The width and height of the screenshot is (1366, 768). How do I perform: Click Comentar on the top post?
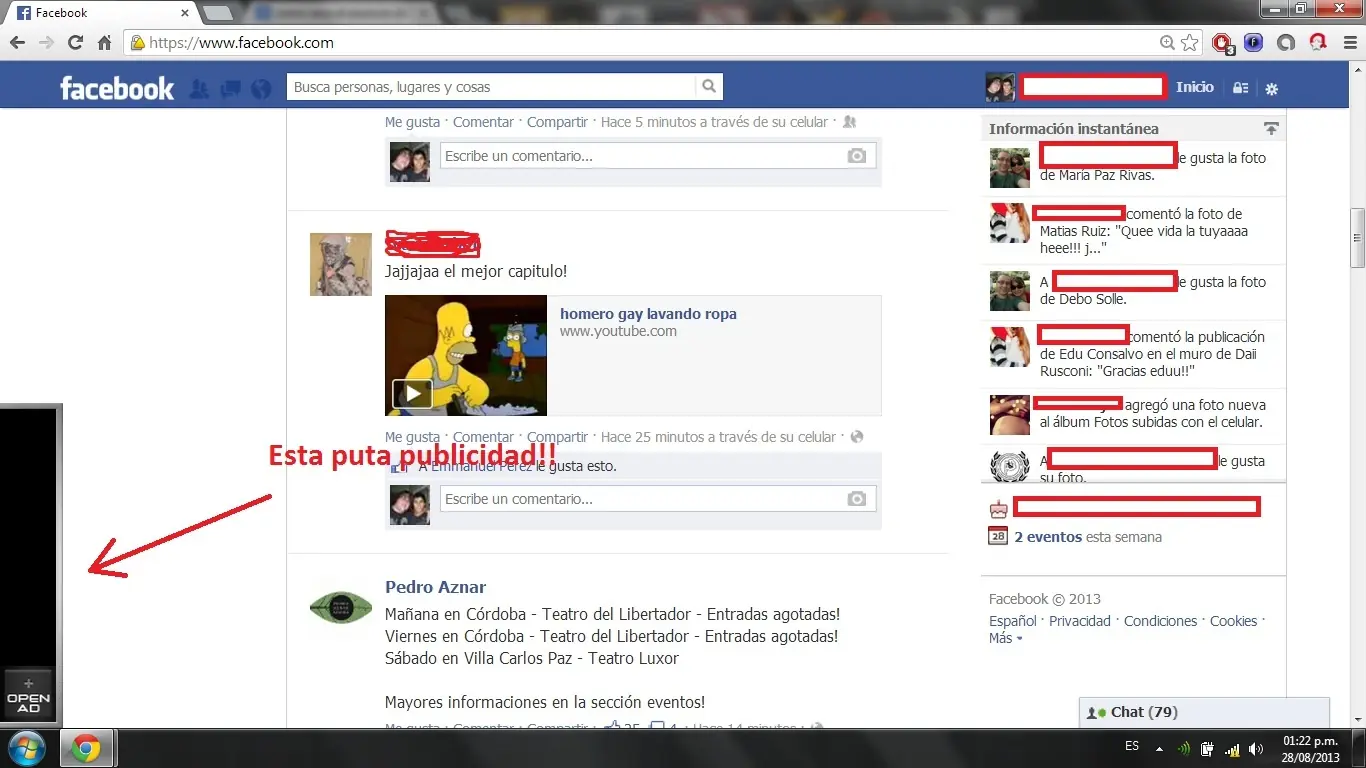[x=483, y=122]
